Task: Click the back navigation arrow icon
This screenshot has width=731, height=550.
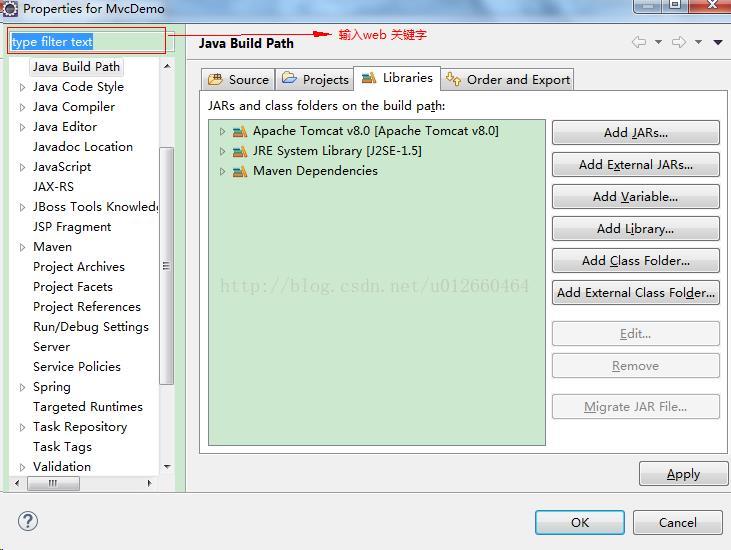Action: 639,42
